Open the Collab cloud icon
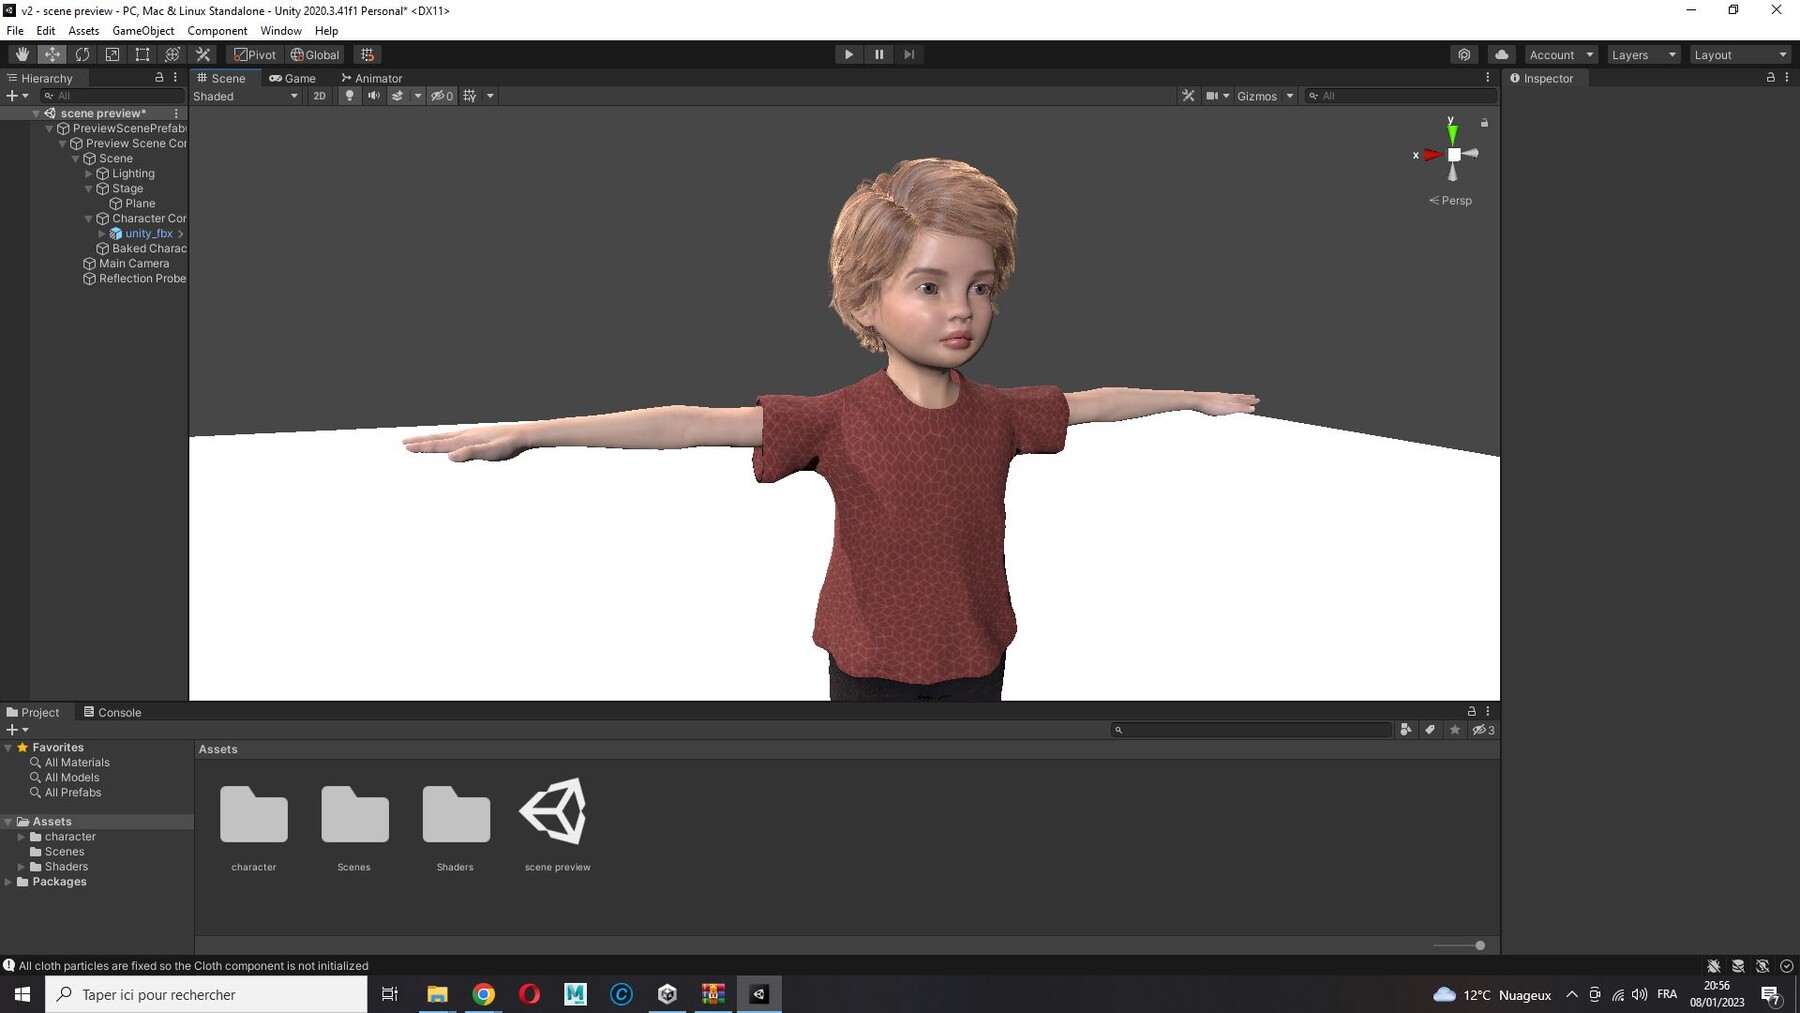This screenshot has height=1013, width=1800. coord(1501,54)
